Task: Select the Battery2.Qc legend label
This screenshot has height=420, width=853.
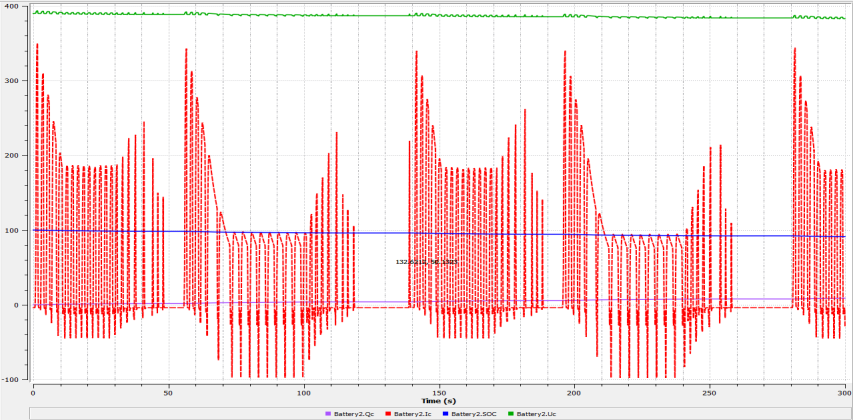Action: coord(353,413)
